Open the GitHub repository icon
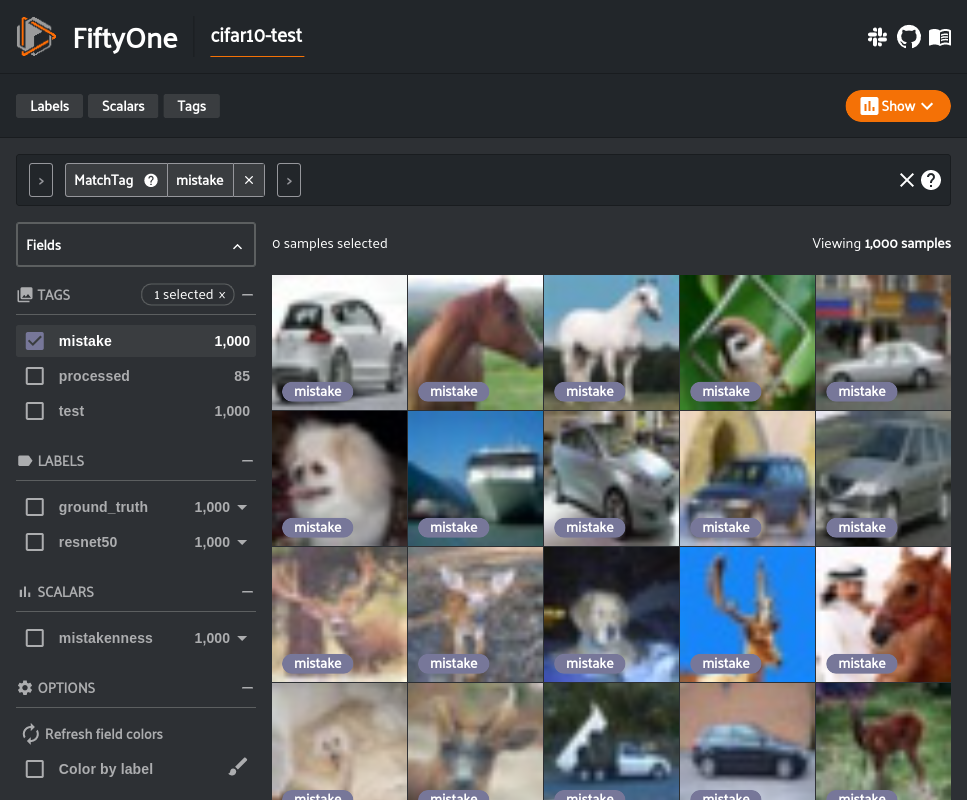 (908, 38)
